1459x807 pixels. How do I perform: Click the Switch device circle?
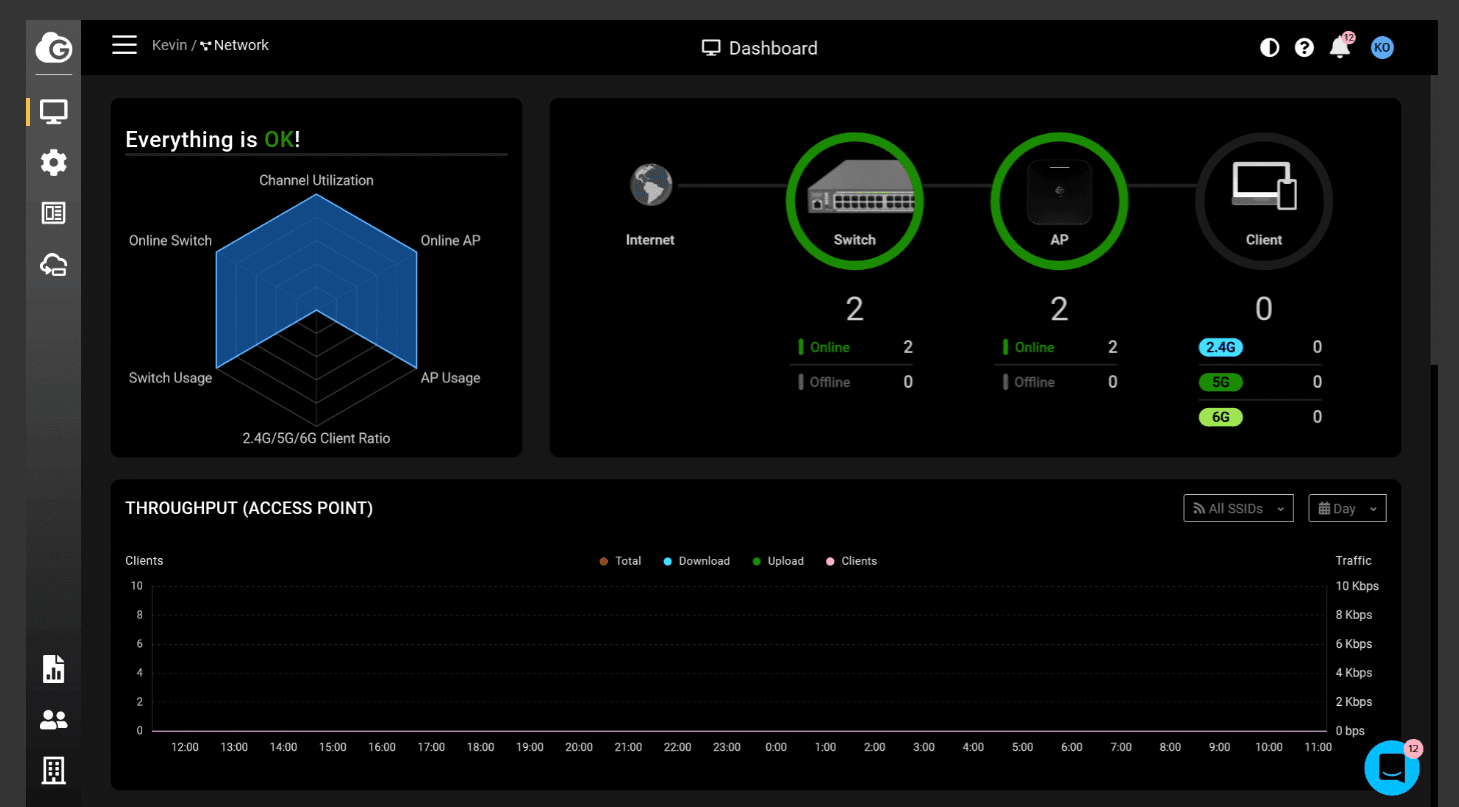tap(855, 201)
